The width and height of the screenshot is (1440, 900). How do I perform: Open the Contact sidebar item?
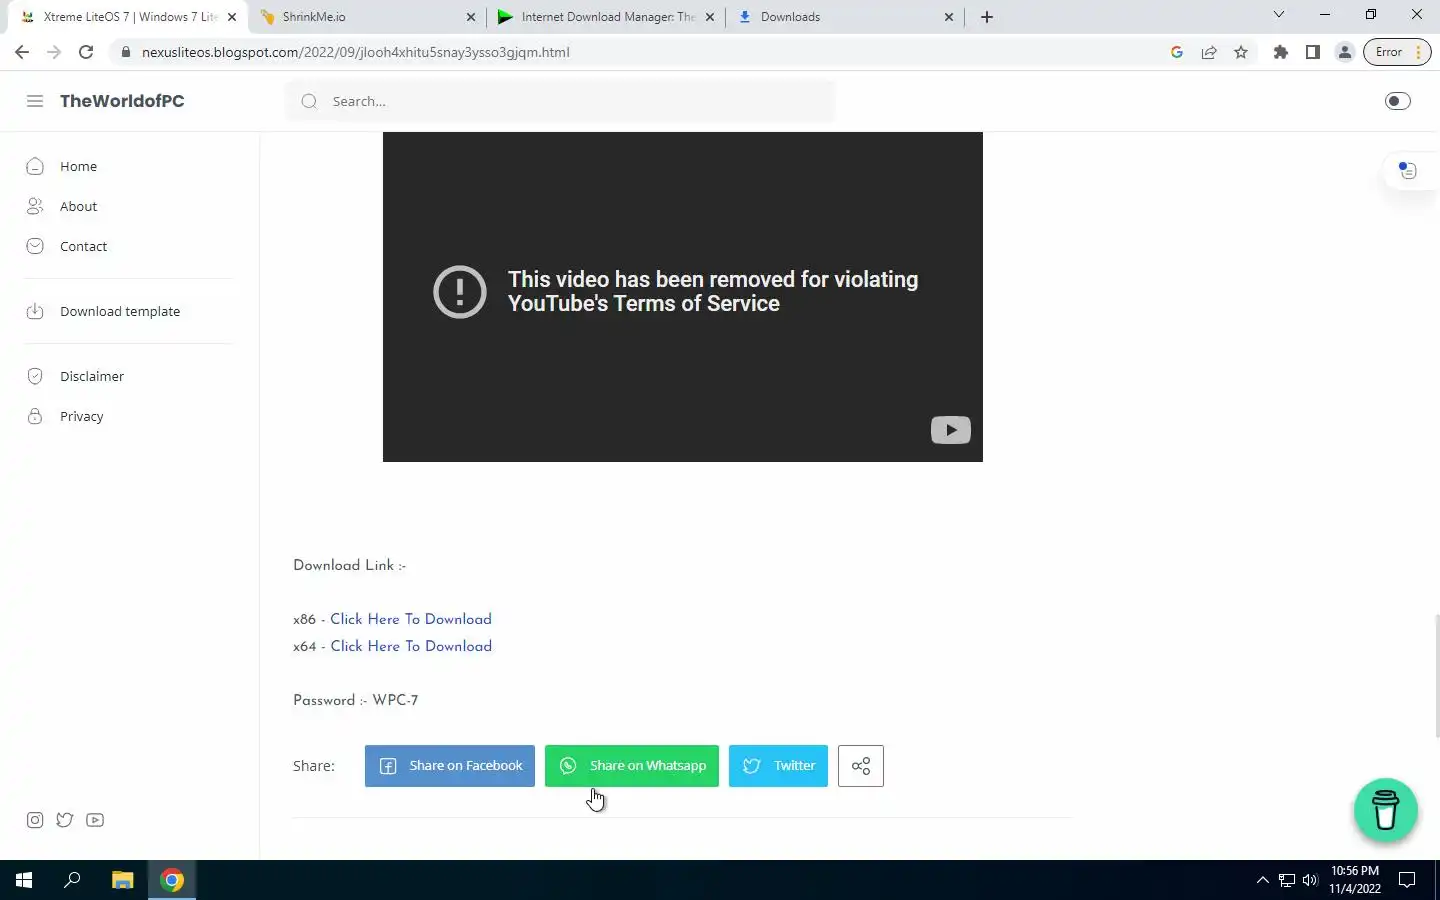(83, 246)
